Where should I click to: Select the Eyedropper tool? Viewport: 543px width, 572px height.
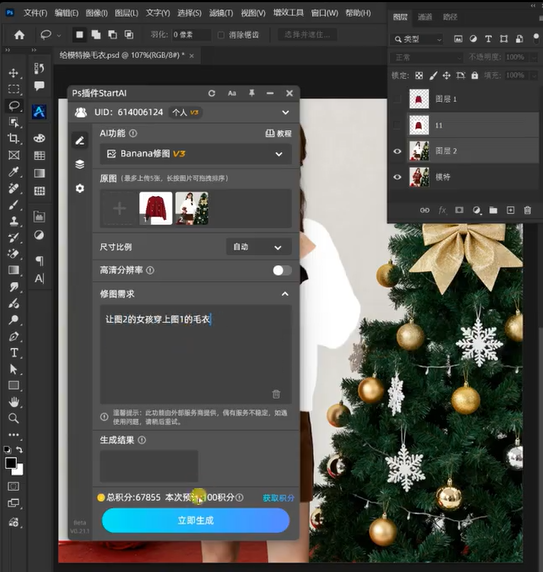click(14, 171)
